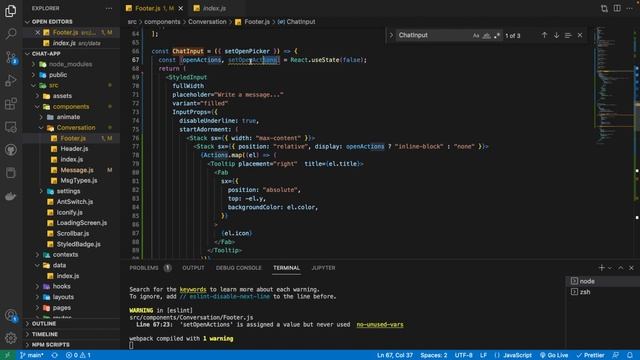Open changes compare icon in editor toolbar

(604, 8)
